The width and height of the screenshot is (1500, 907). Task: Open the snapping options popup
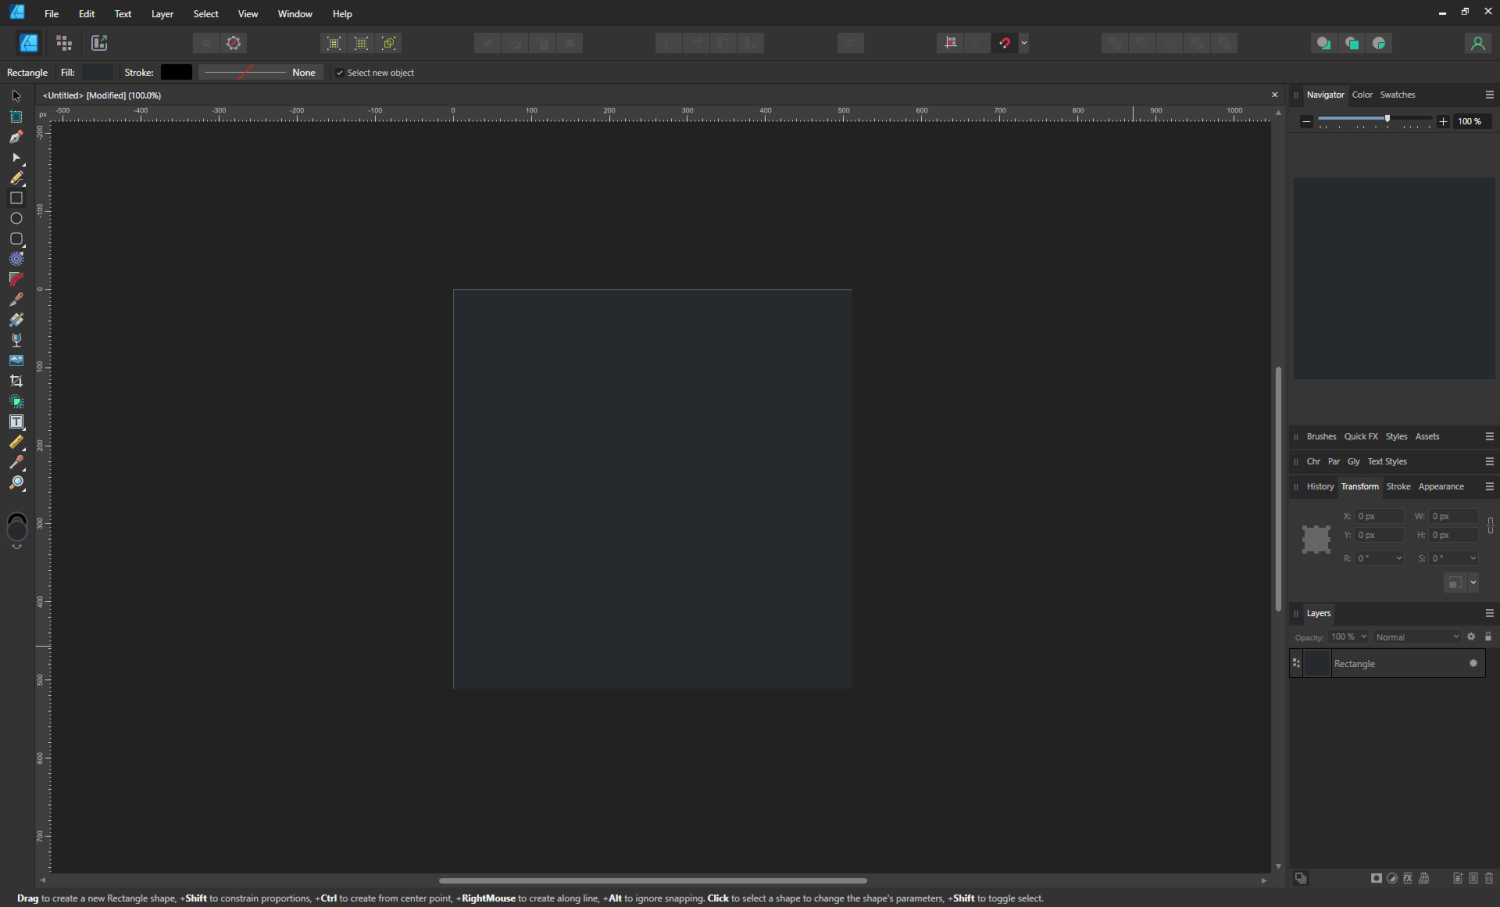point(1023,43)
